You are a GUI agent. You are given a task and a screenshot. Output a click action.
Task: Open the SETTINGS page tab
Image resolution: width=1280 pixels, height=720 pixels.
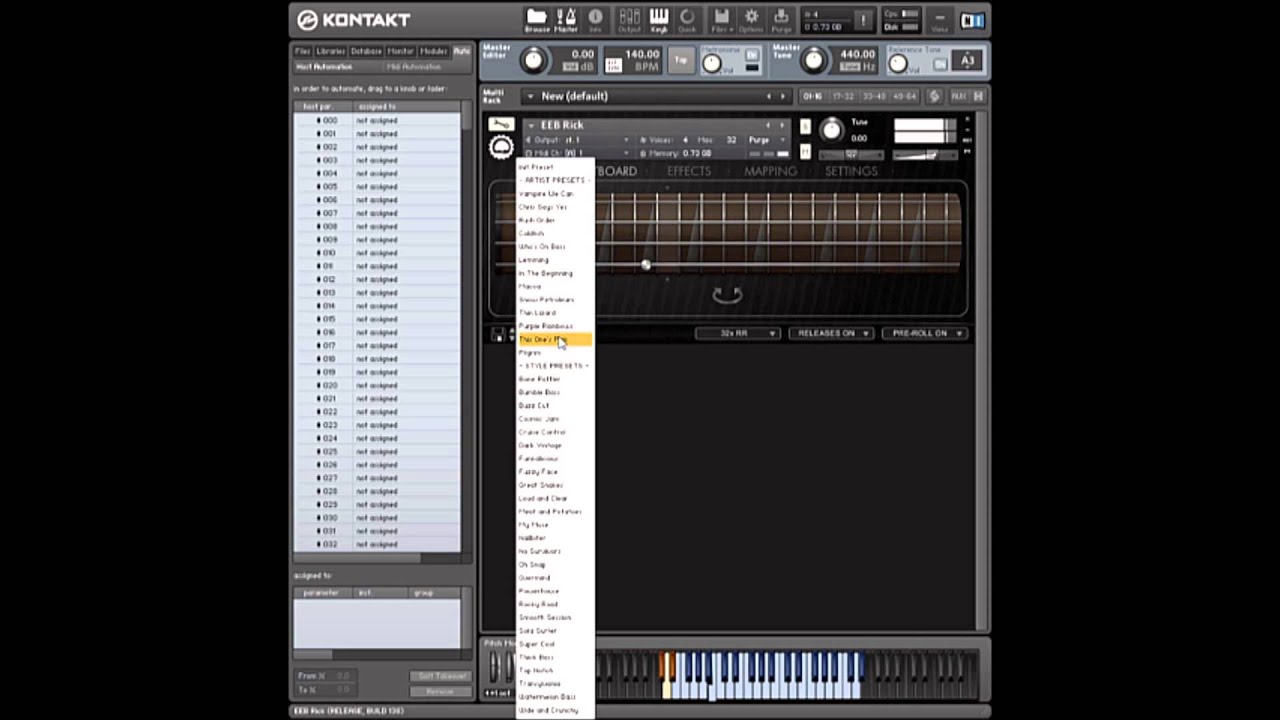[851, 171]
